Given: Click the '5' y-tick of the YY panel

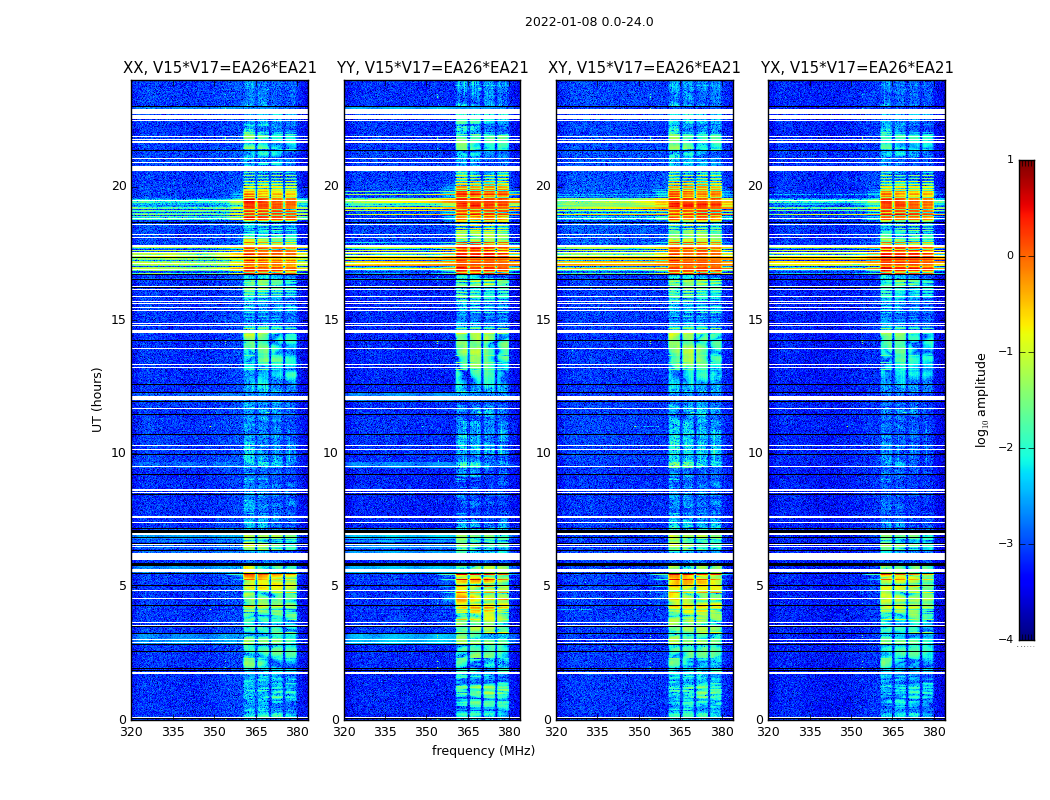Looking at the screenshot, I should pyautogui.click(x=335, y=586).
